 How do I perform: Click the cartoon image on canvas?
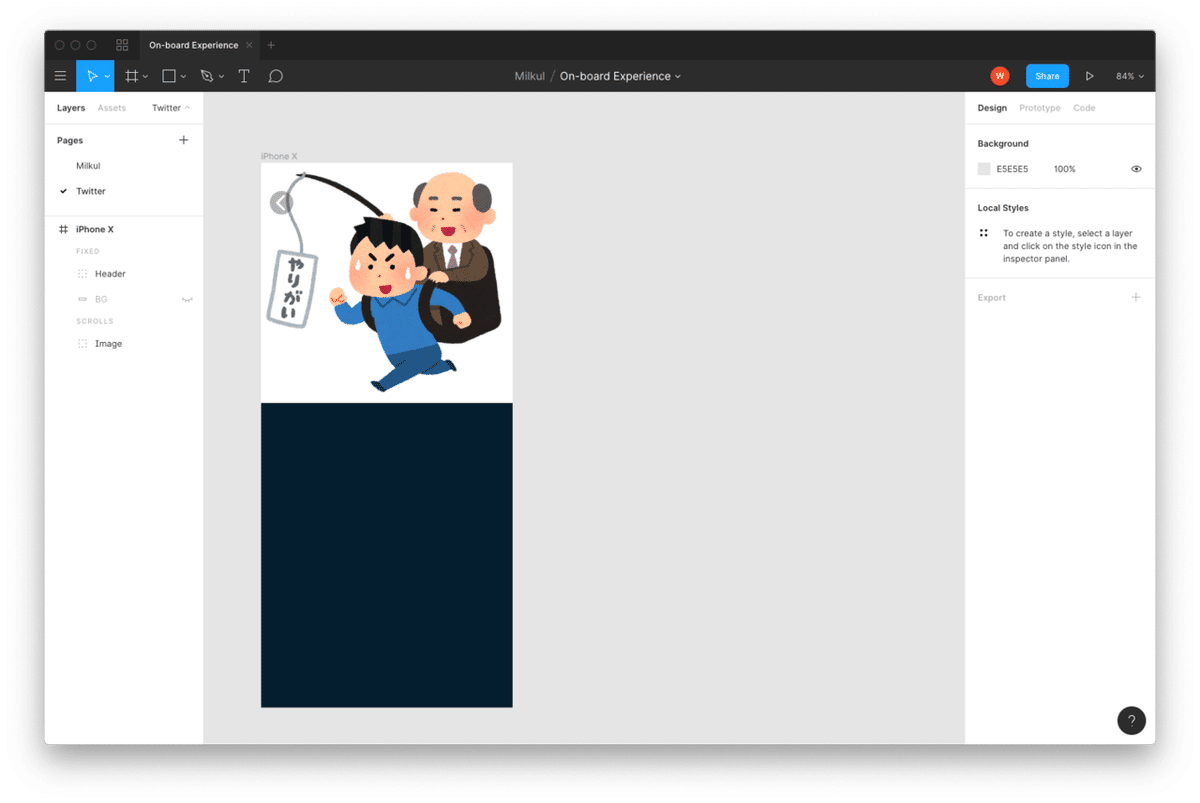[386, 283]
